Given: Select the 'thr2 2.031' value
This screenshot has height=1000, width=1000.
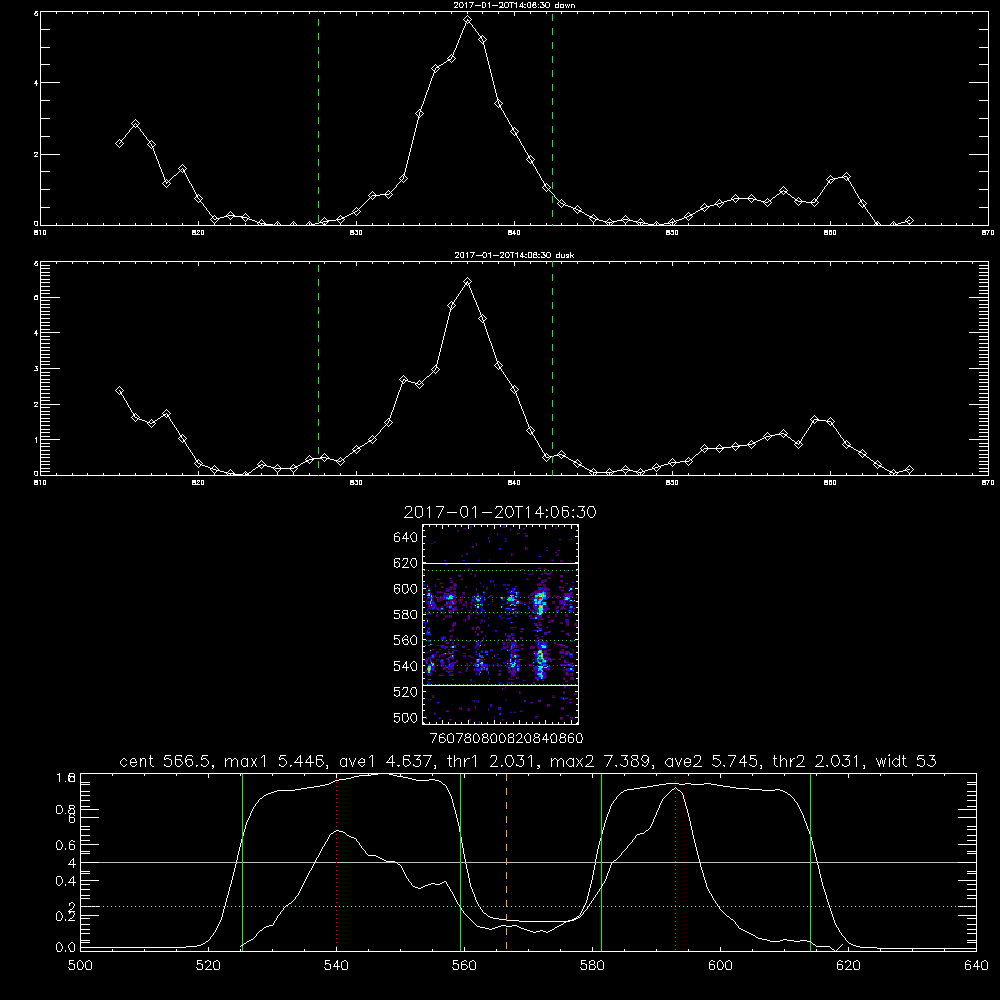Looking at the screenshot, I should pos(818,761).
